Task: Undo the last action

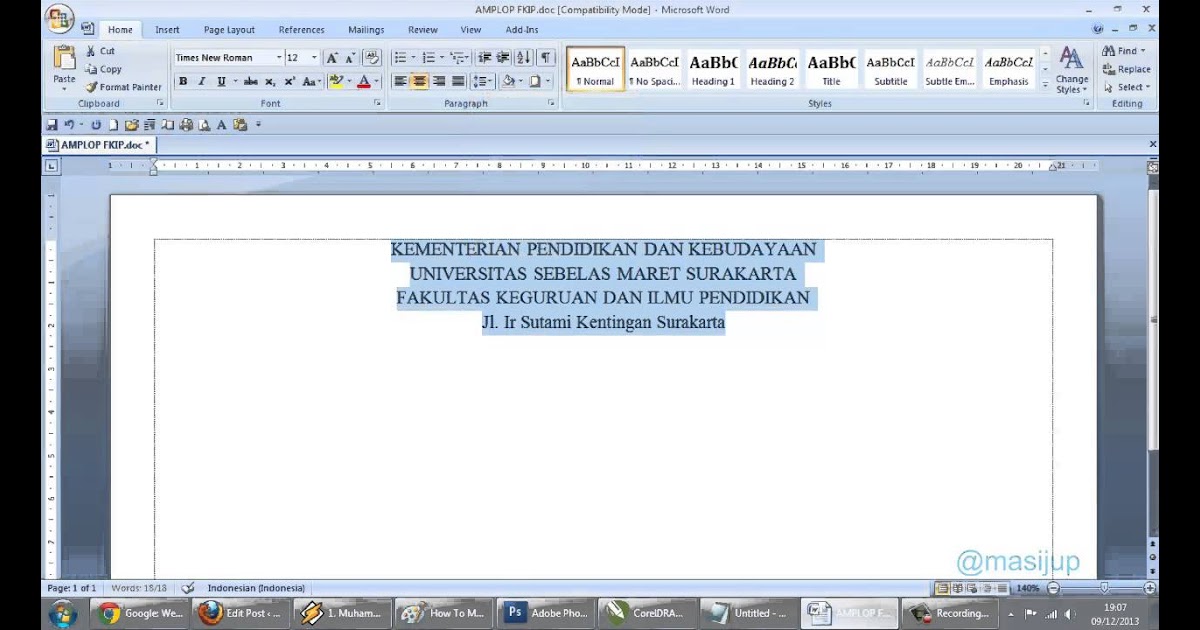Action: pos(69,125)
